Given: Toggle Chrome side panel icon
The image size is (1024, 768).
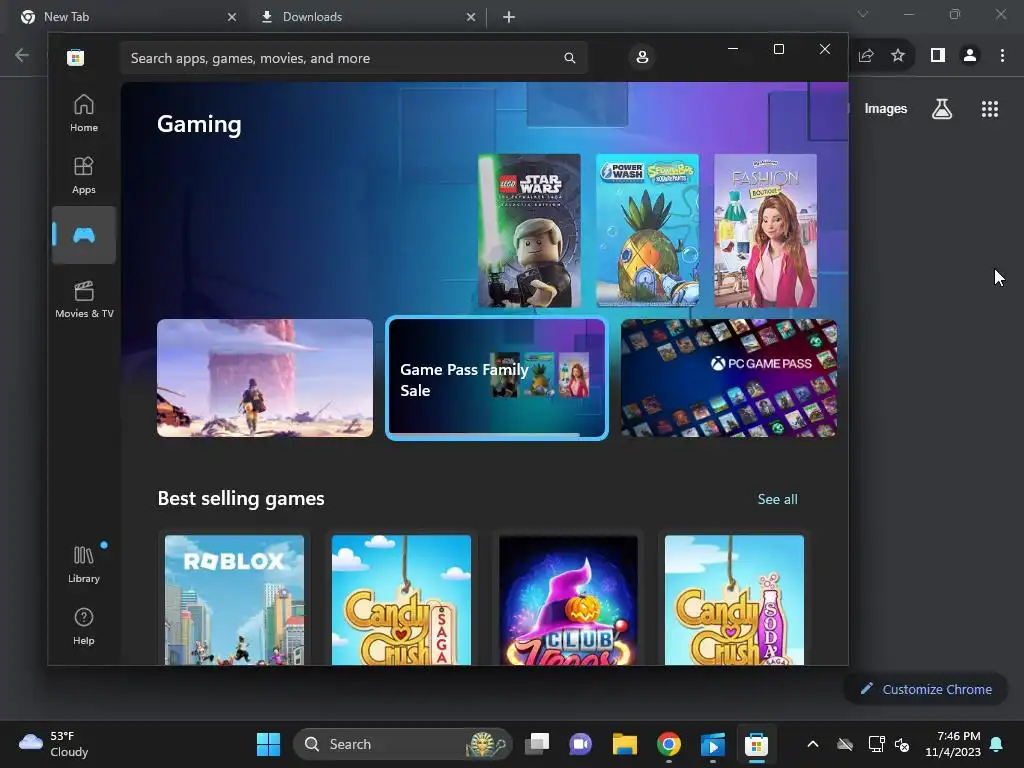Looking at the screenshot, I should point(938,56).
